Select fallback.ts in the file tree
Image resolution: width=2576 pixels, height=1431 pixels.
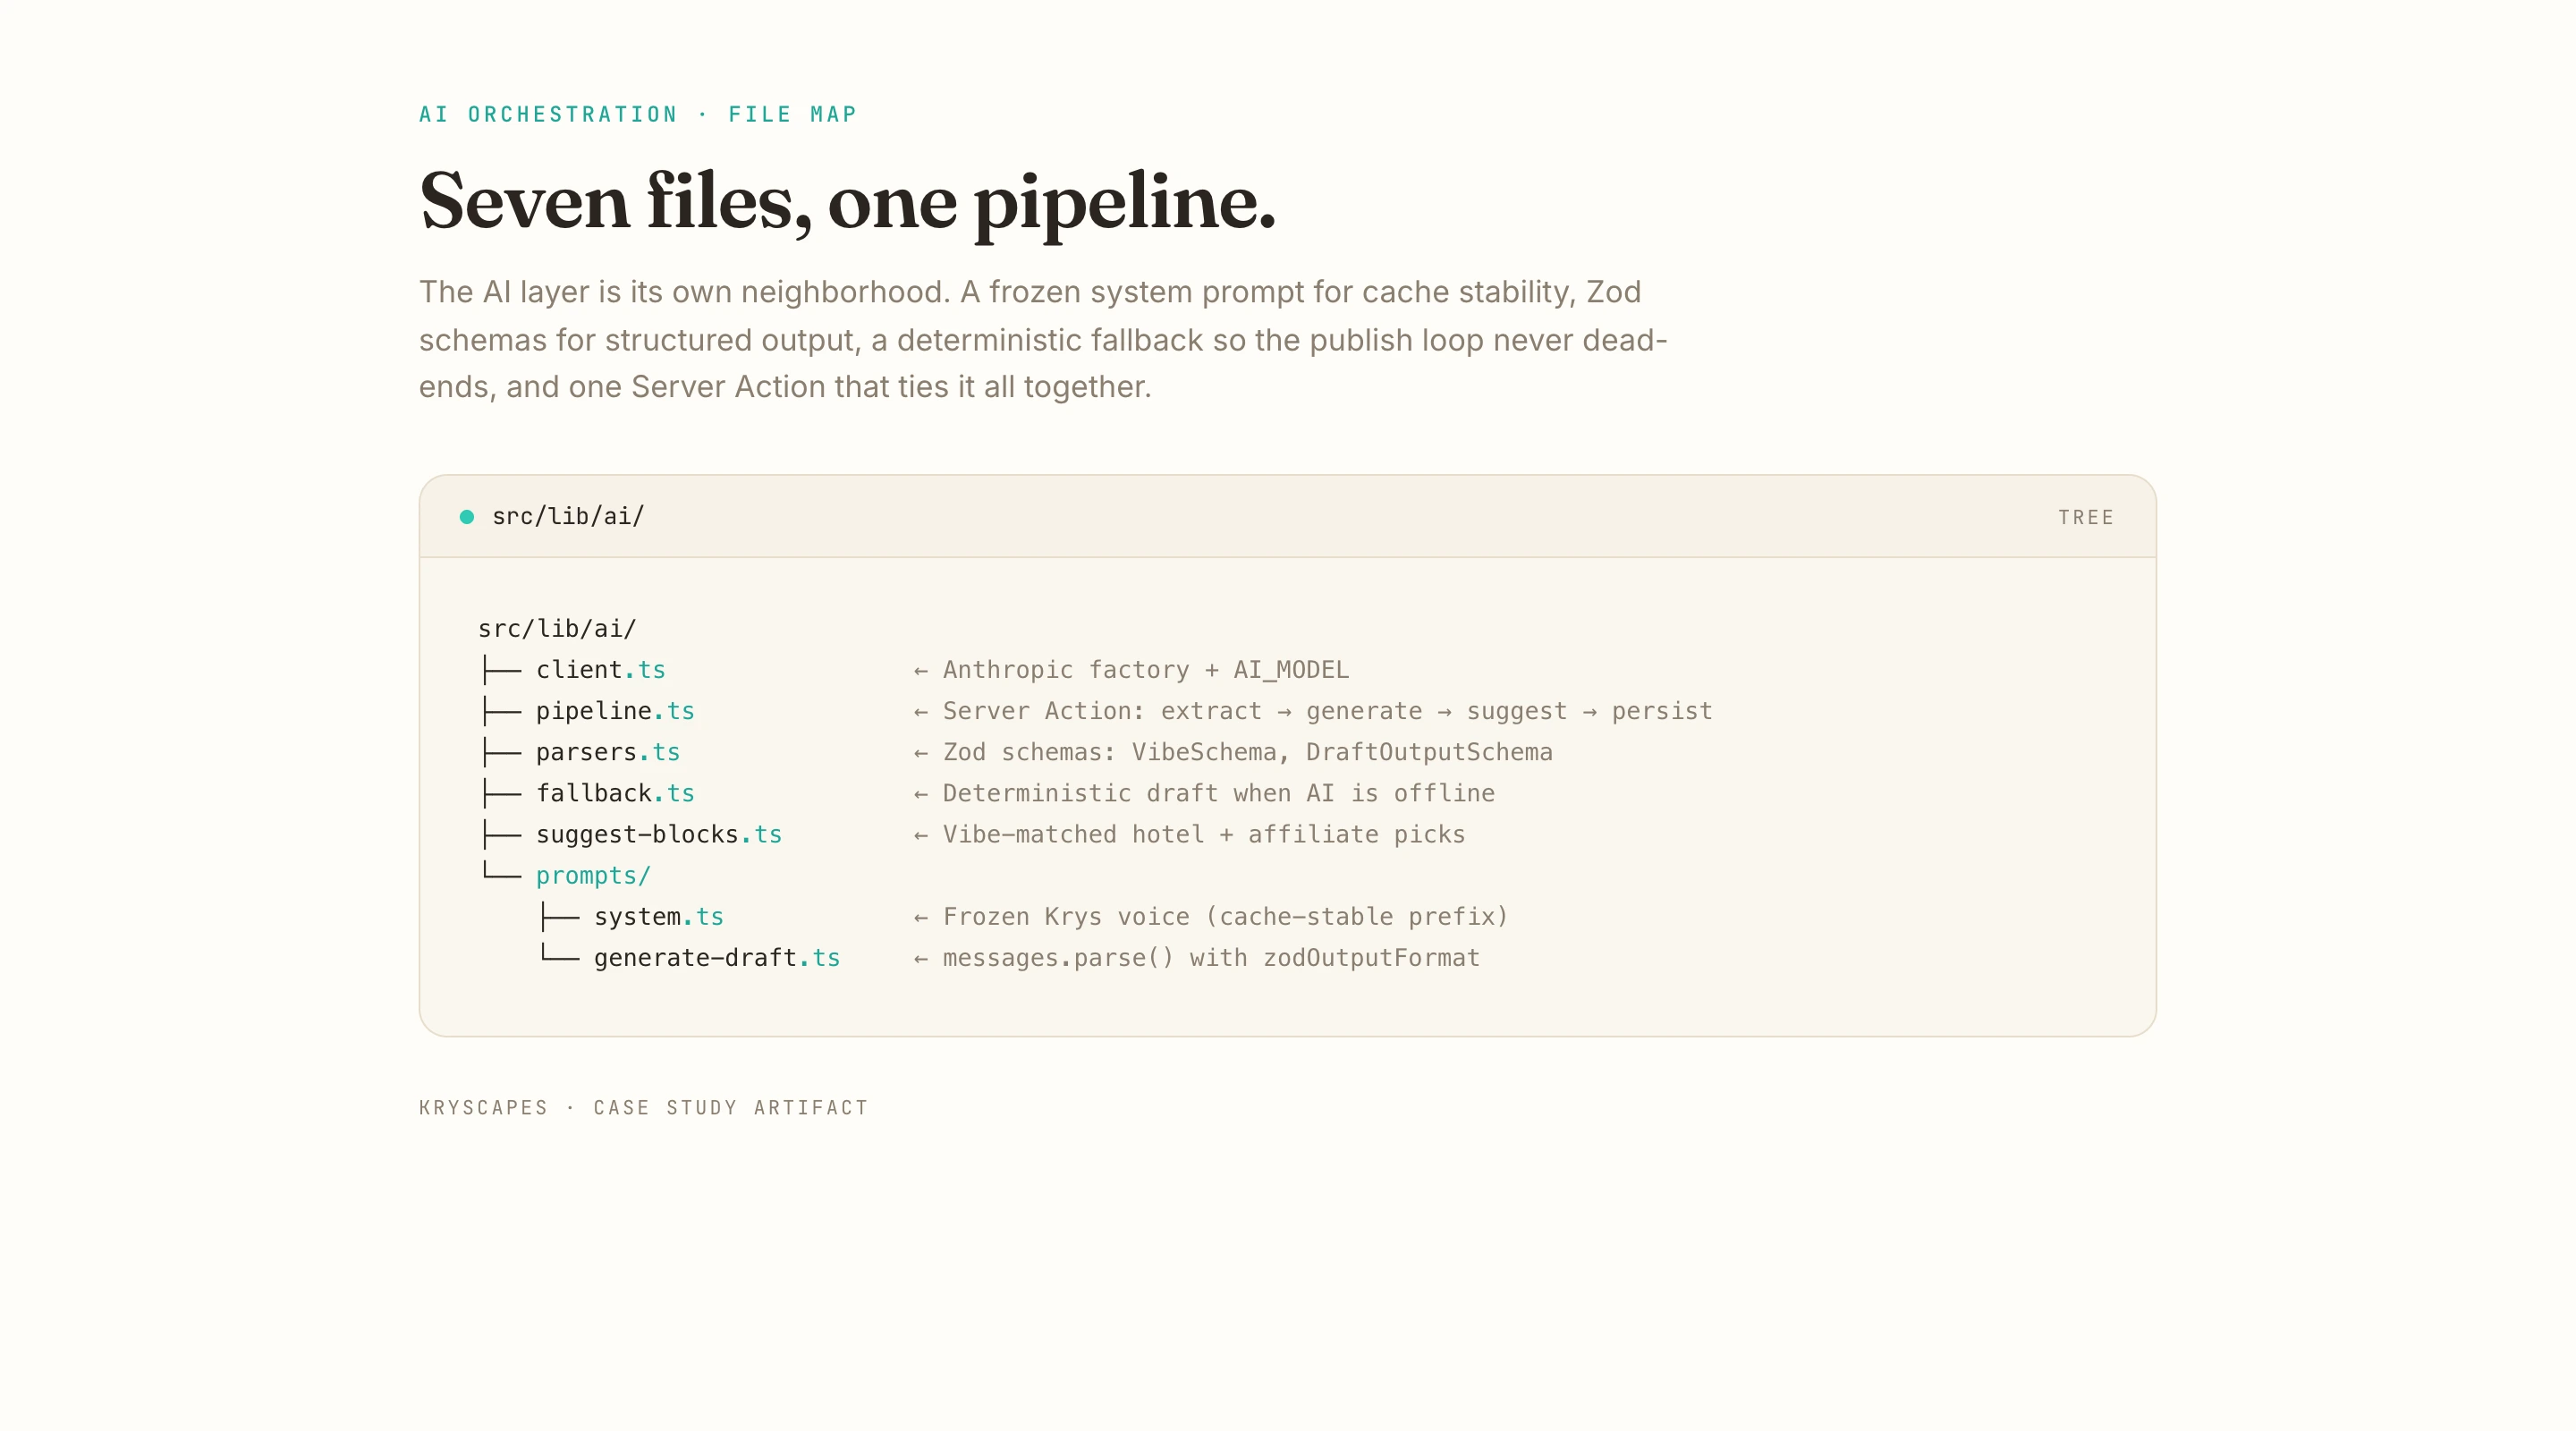614,793
